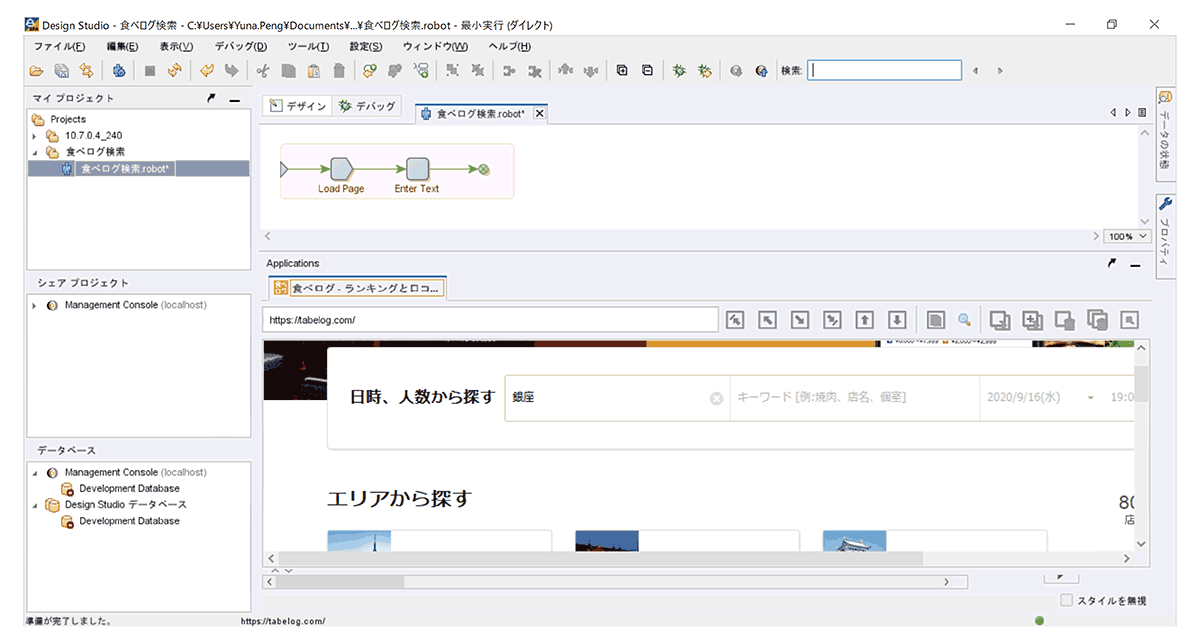The image size is (1200, 641).
Task: Open the ヘルプ(H) menu
Action: point(509,47)
